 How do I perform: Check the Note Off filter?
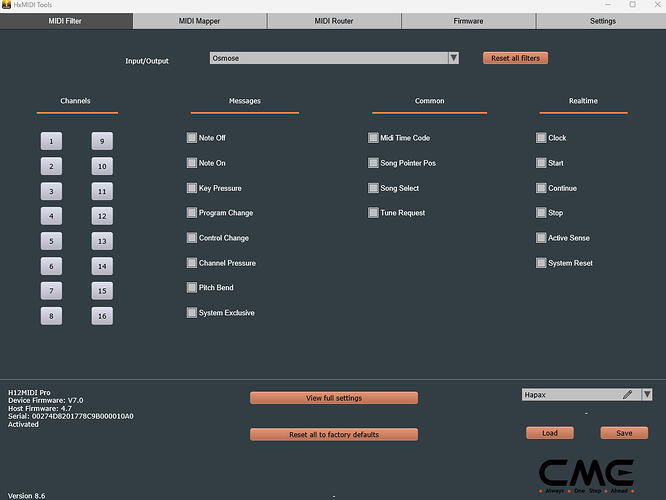pos(192,138)
